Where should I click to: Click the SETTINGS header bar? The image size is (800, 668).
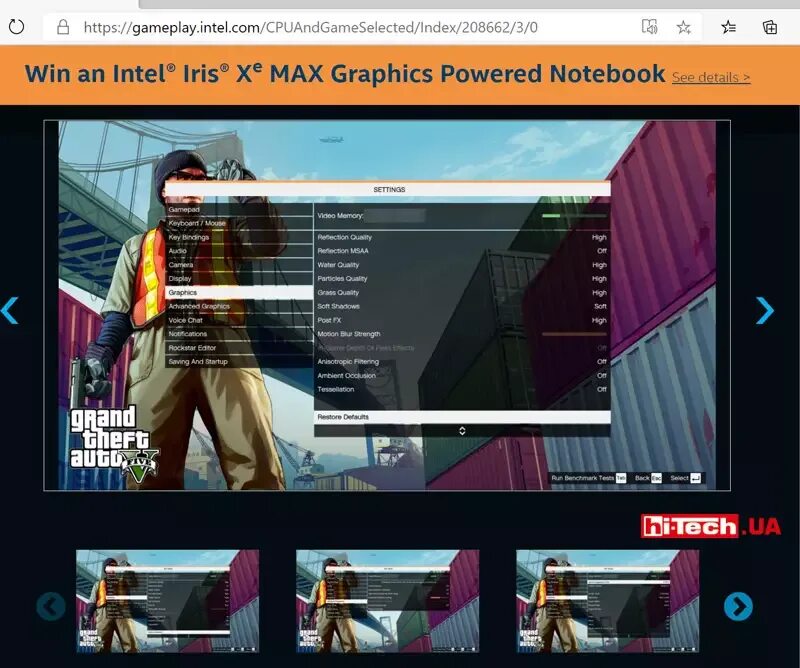(x=388, y=189)
